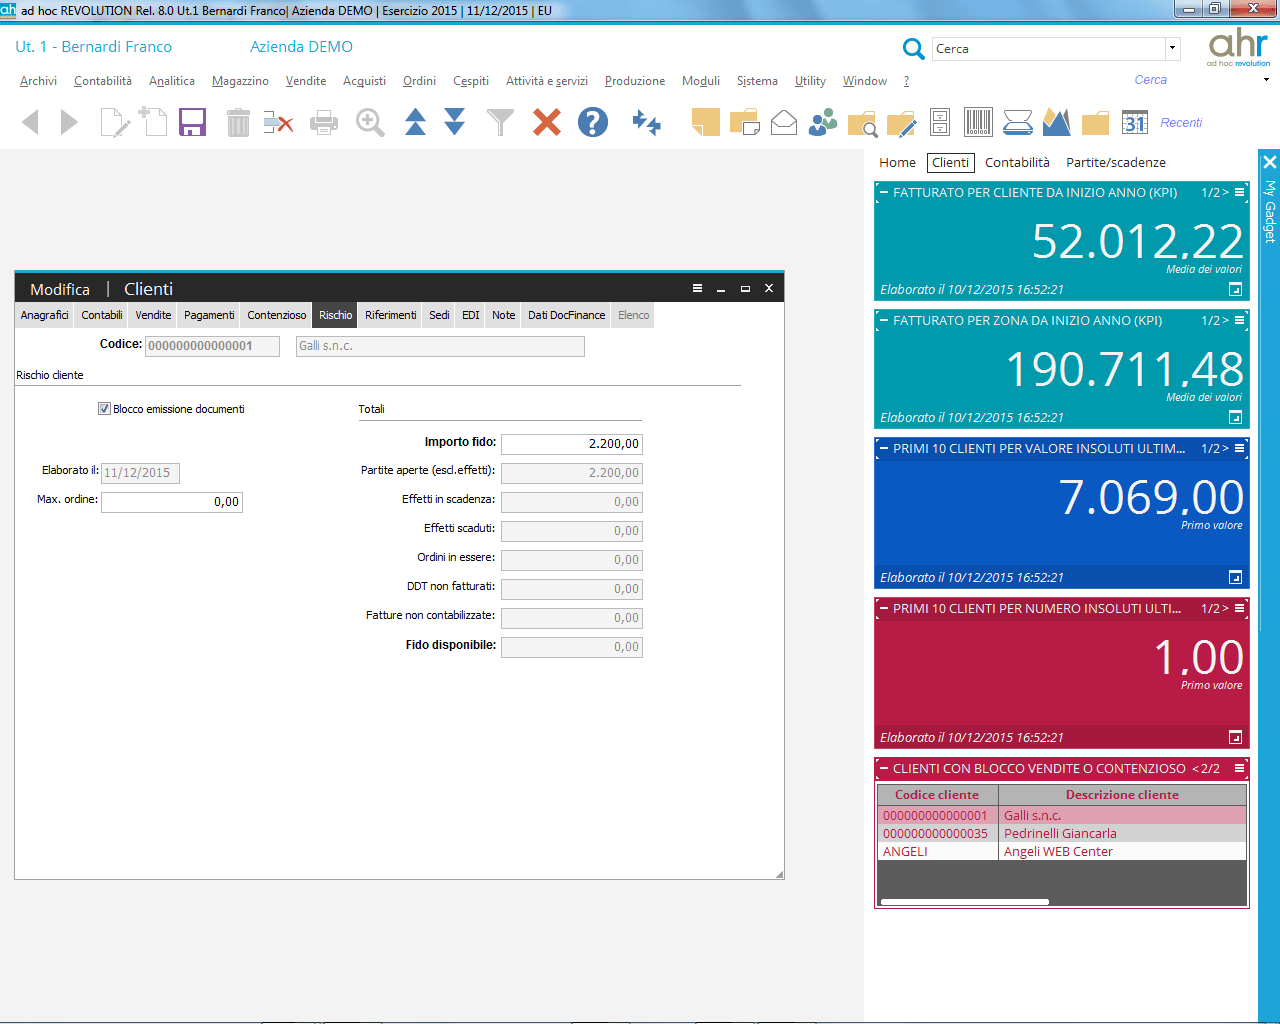Open the Magazzino menu
This screenshot has width=1280, height=1024.
[x=240, y=81]
